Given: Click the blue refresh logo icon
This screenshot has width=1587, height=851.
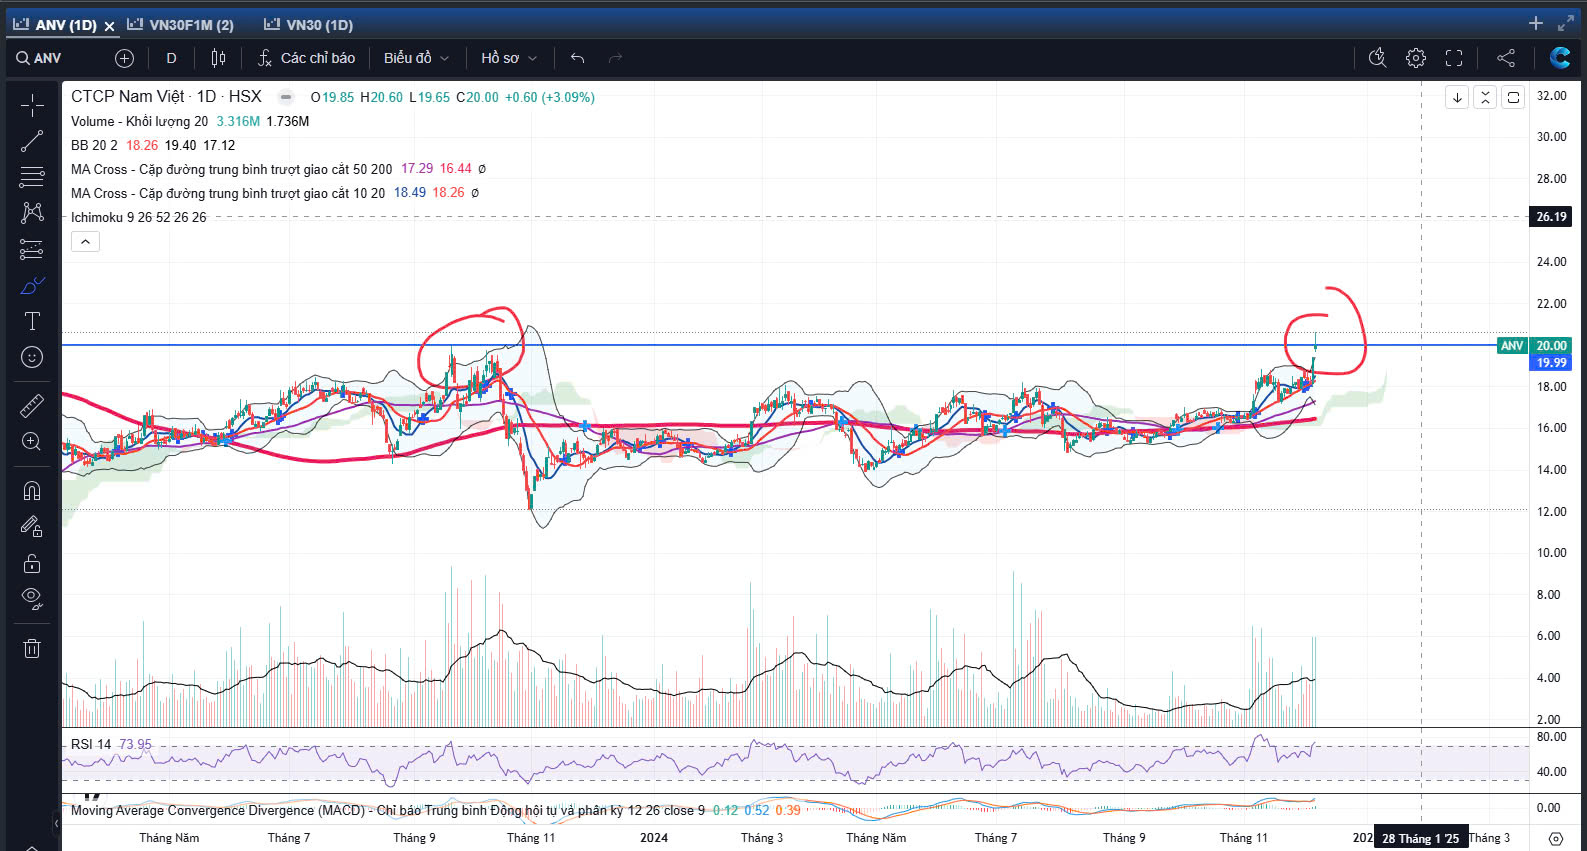Looking at the screenshot, I should (x=1560, y=58).
